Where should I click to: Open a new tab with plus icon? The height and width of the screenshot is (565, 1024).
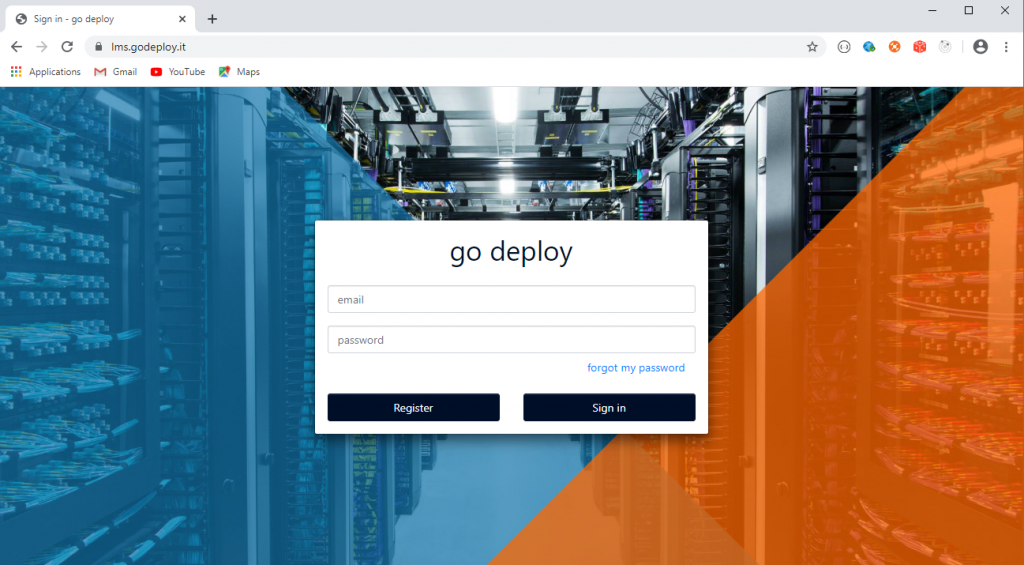[212, 19]
